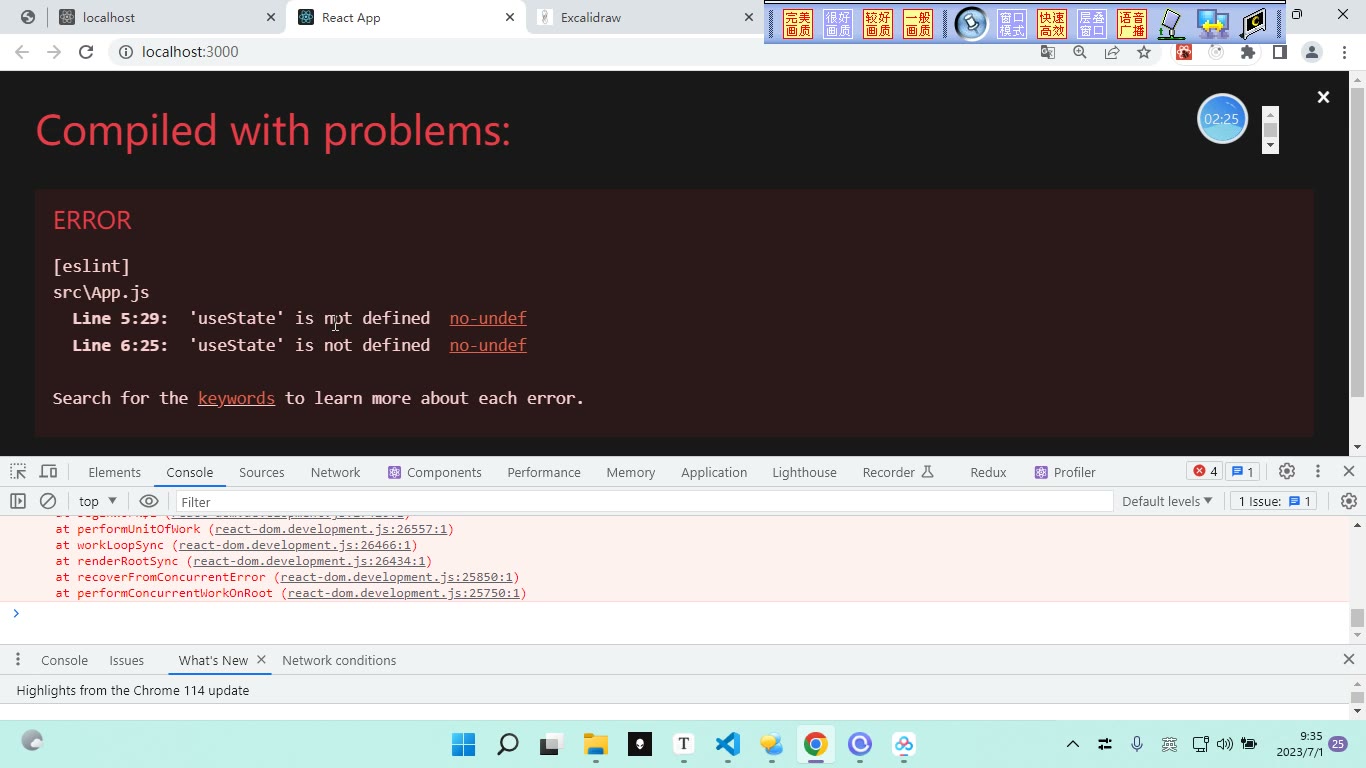Click the red error count badge showing 4
Screen dimensions: 1366x768
(1205, 472)
